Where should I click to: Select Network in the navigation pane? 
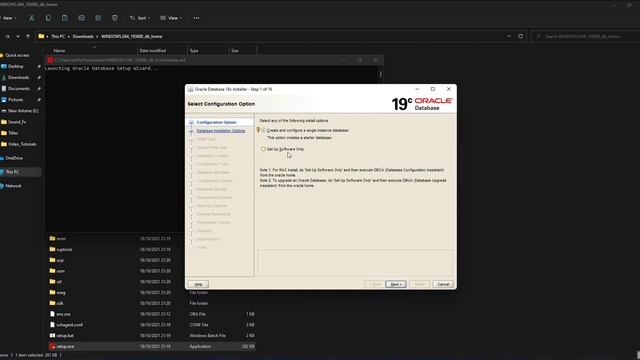[x=13, y=186]
